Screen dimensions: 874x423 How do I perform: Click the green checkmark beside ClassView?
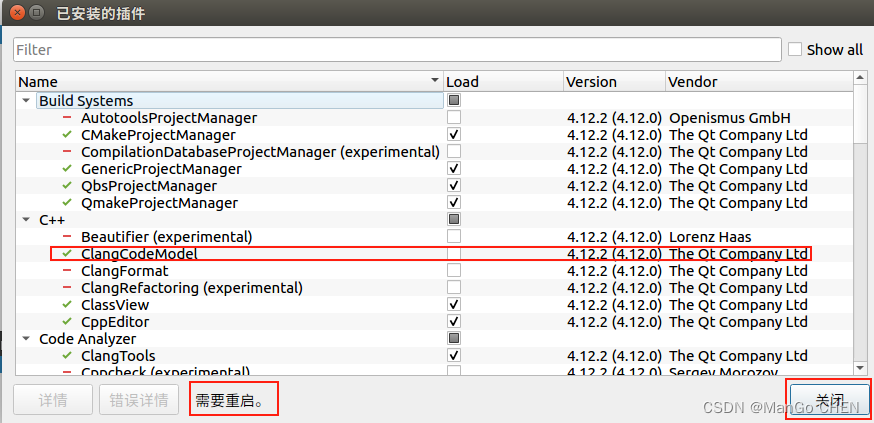point(67,305)
